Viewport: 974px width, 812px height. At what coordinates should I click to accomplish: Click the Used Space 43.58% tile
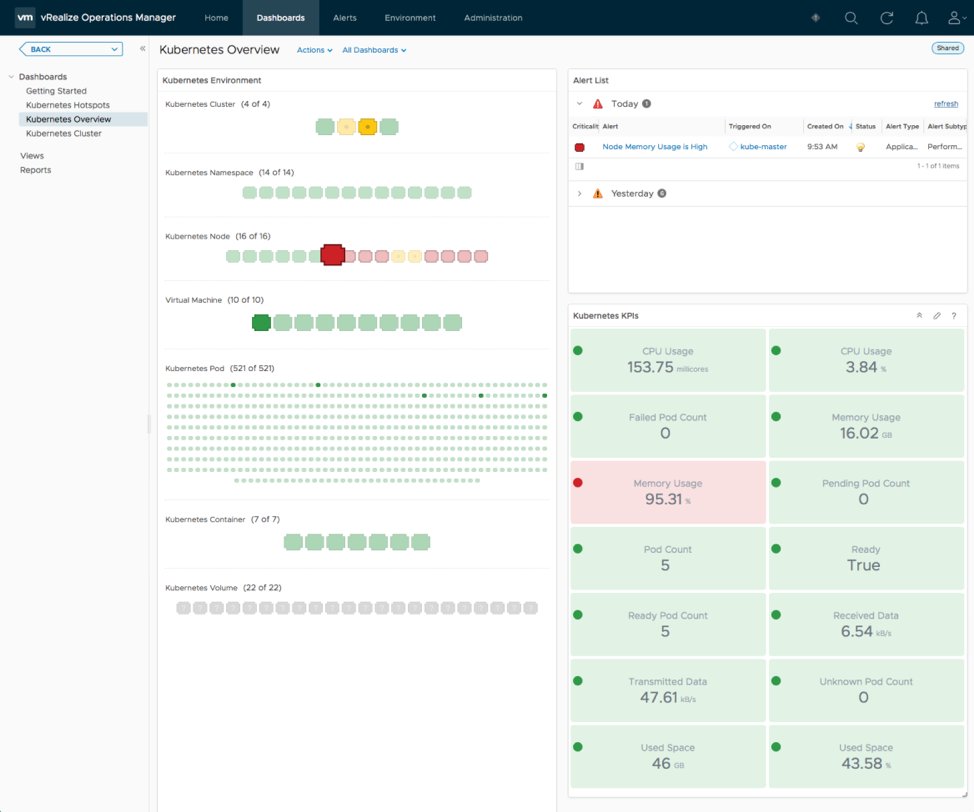pyautogui.click(x=866, y=756)
